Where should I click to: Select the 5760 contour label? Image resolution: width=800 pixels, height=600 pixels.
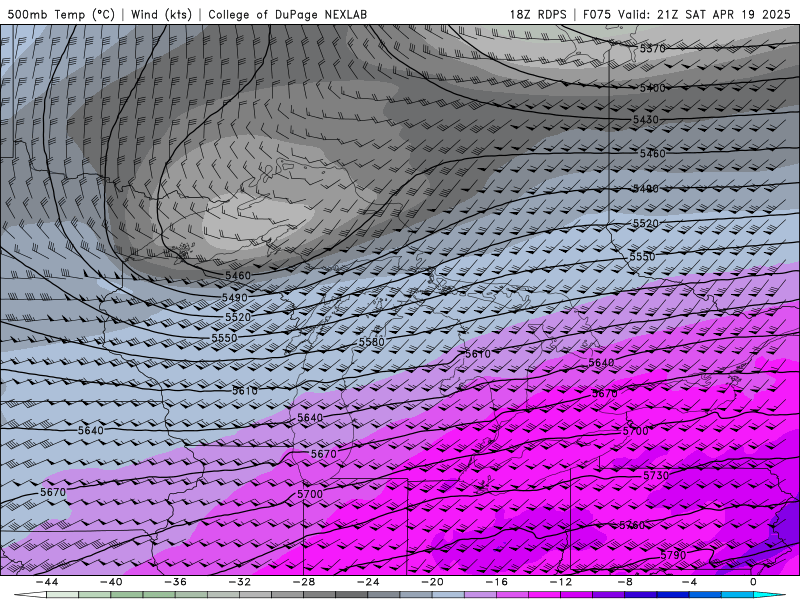(632, 525)
